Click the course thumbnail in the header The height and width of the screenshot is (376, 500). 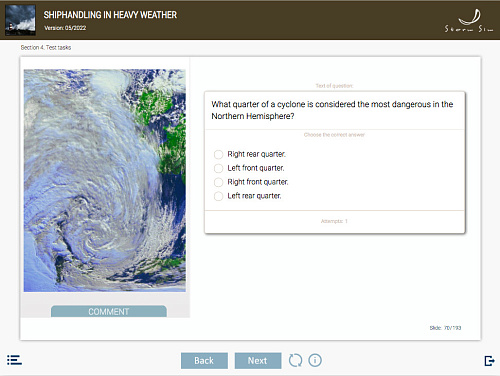coord(20,20)
